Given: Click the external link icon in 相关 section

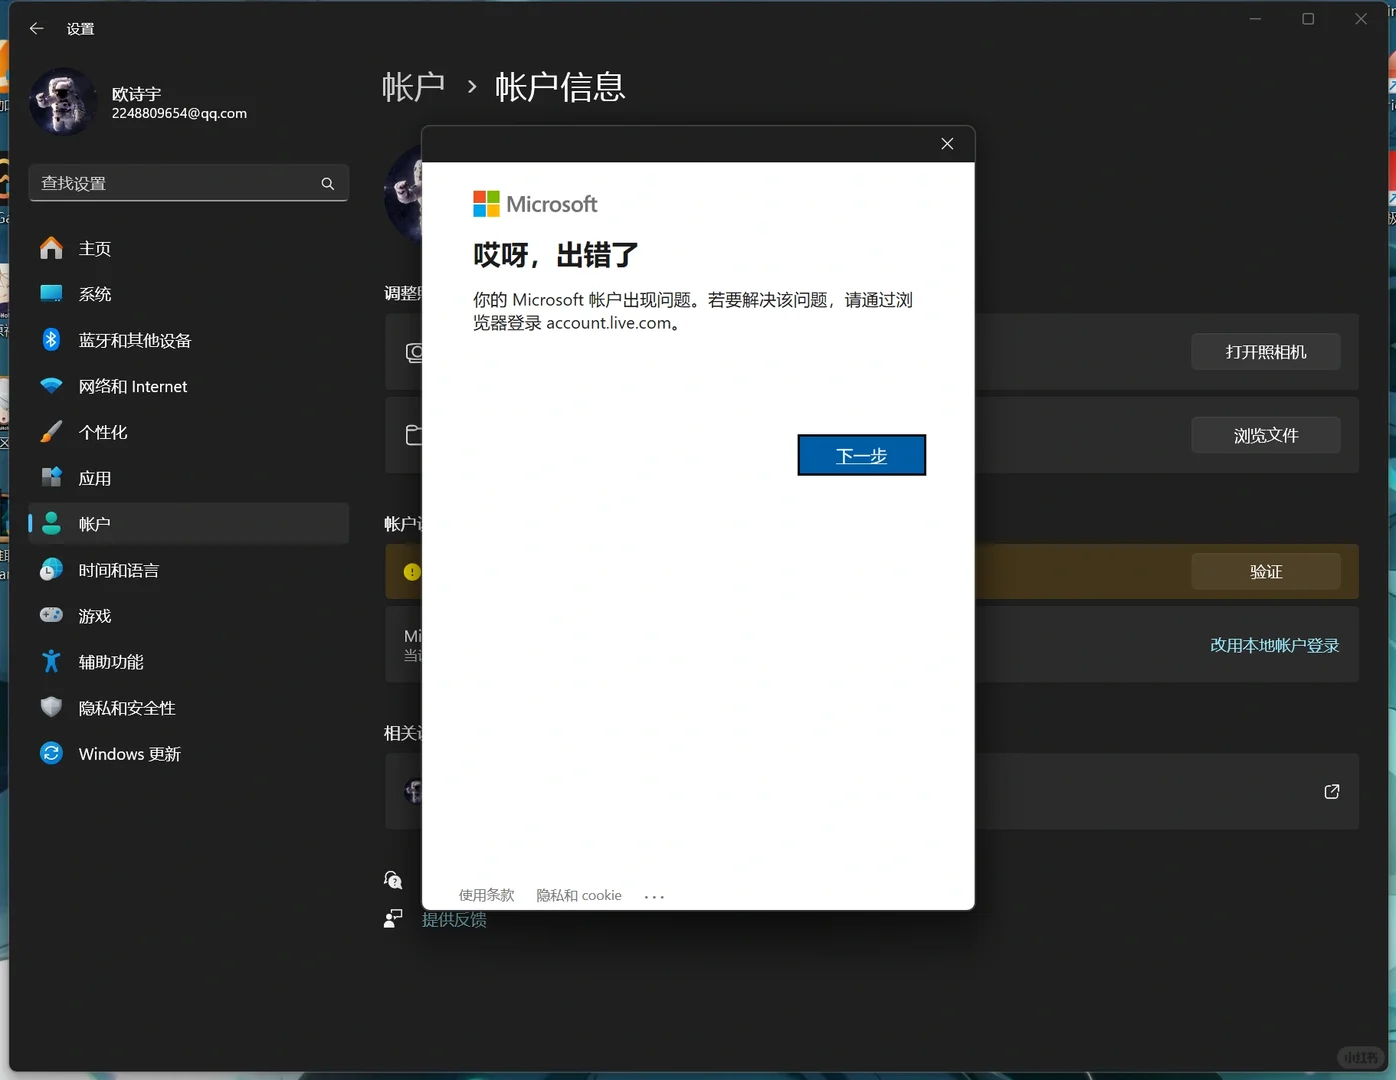Looking at the screenshot, I should coord(1331,791).
